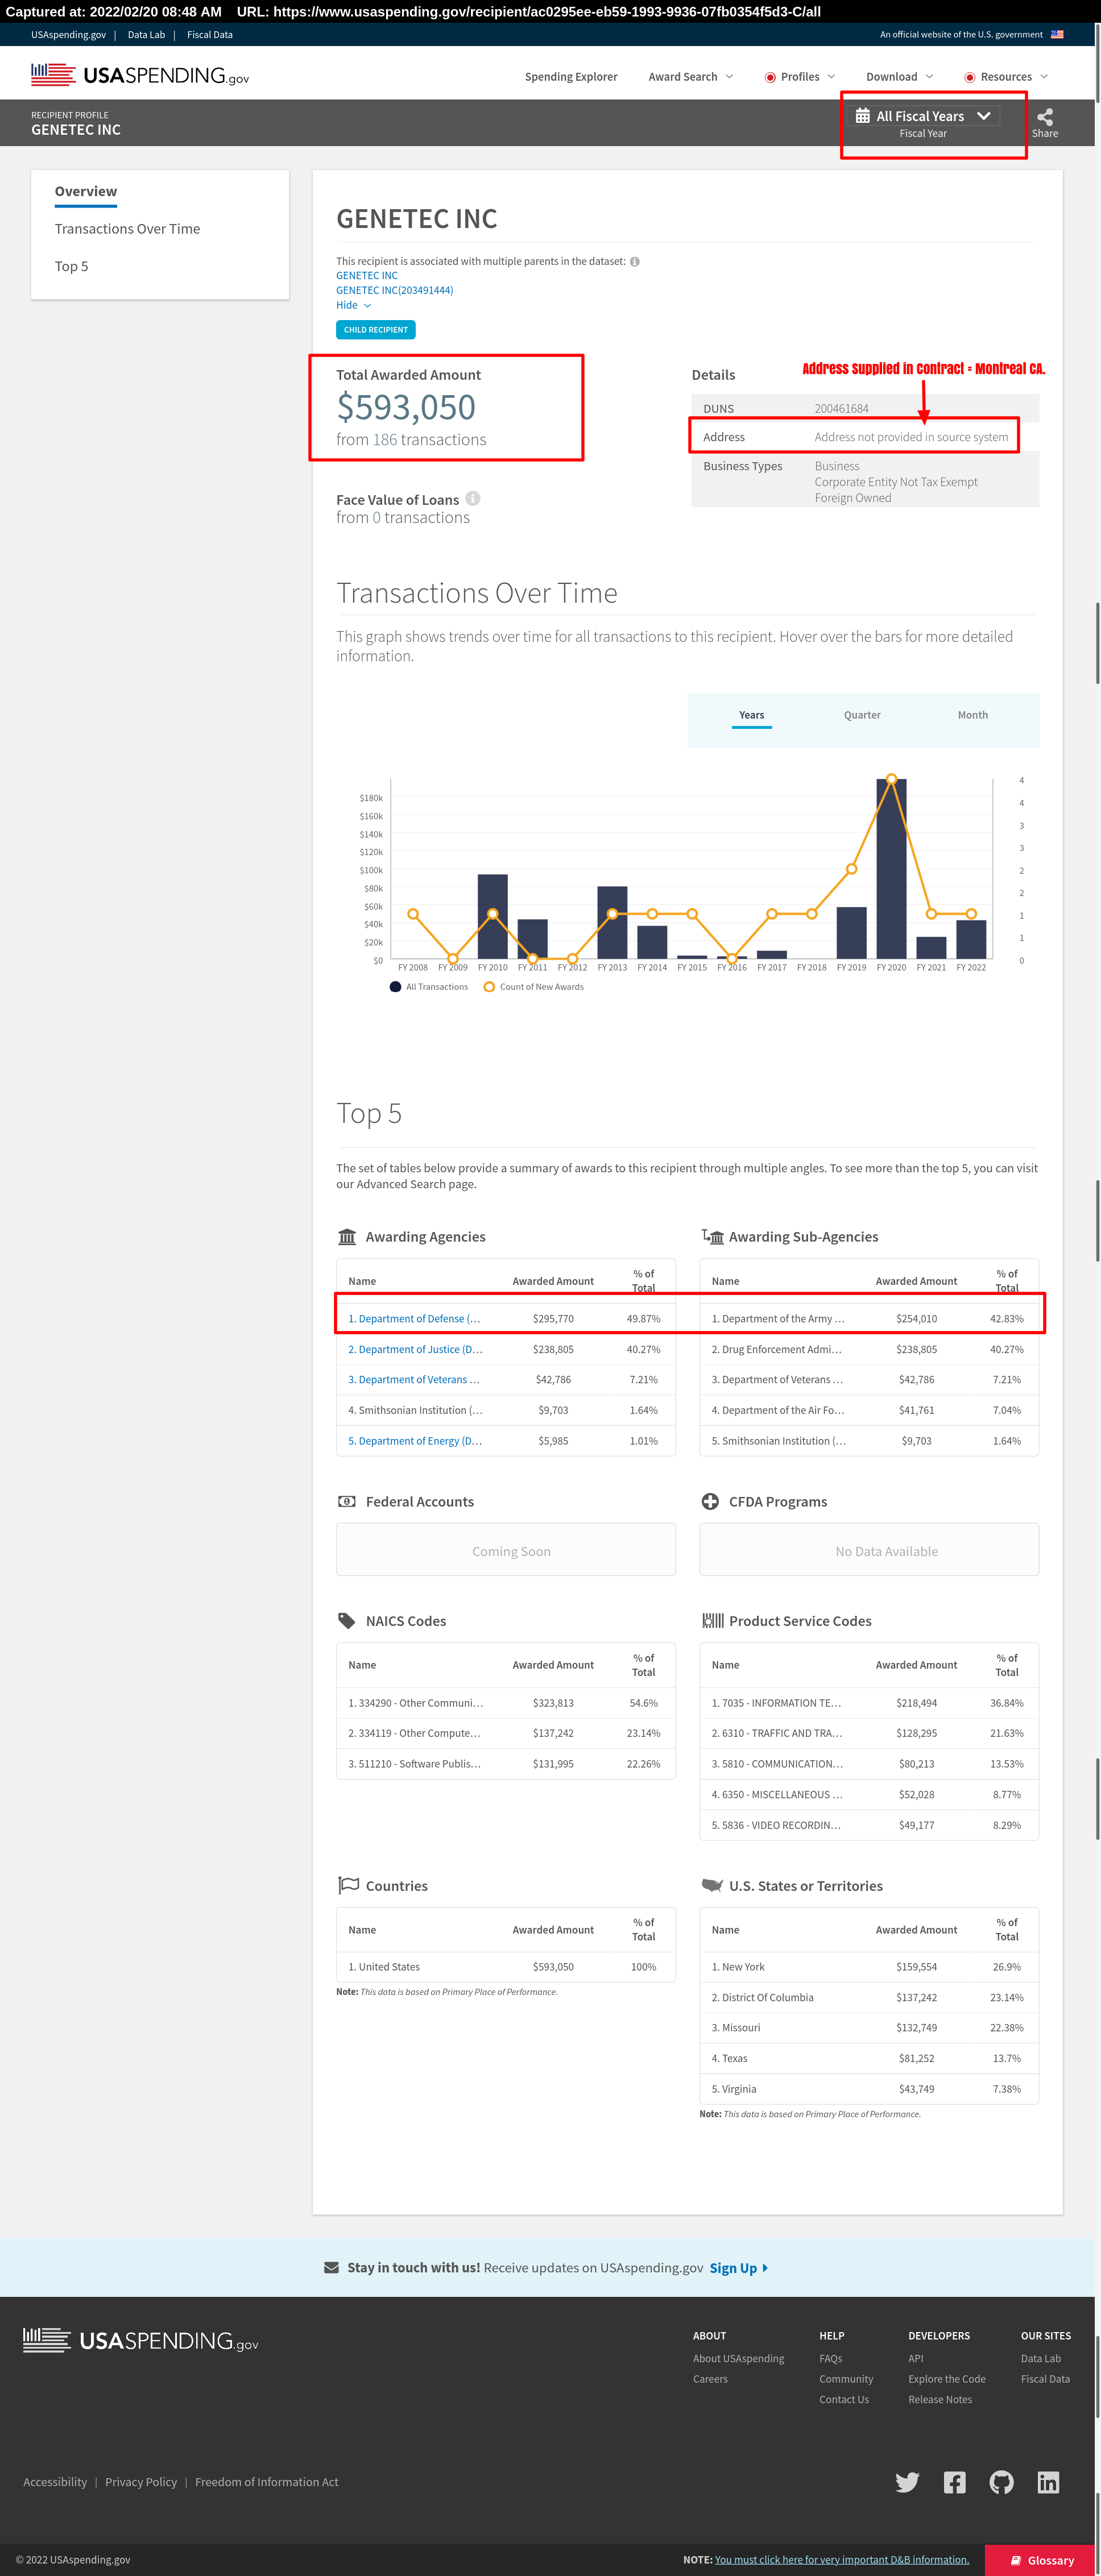Open Careers footer link
This screenshot has height=2576, width=1101.
click(710, 2379)
